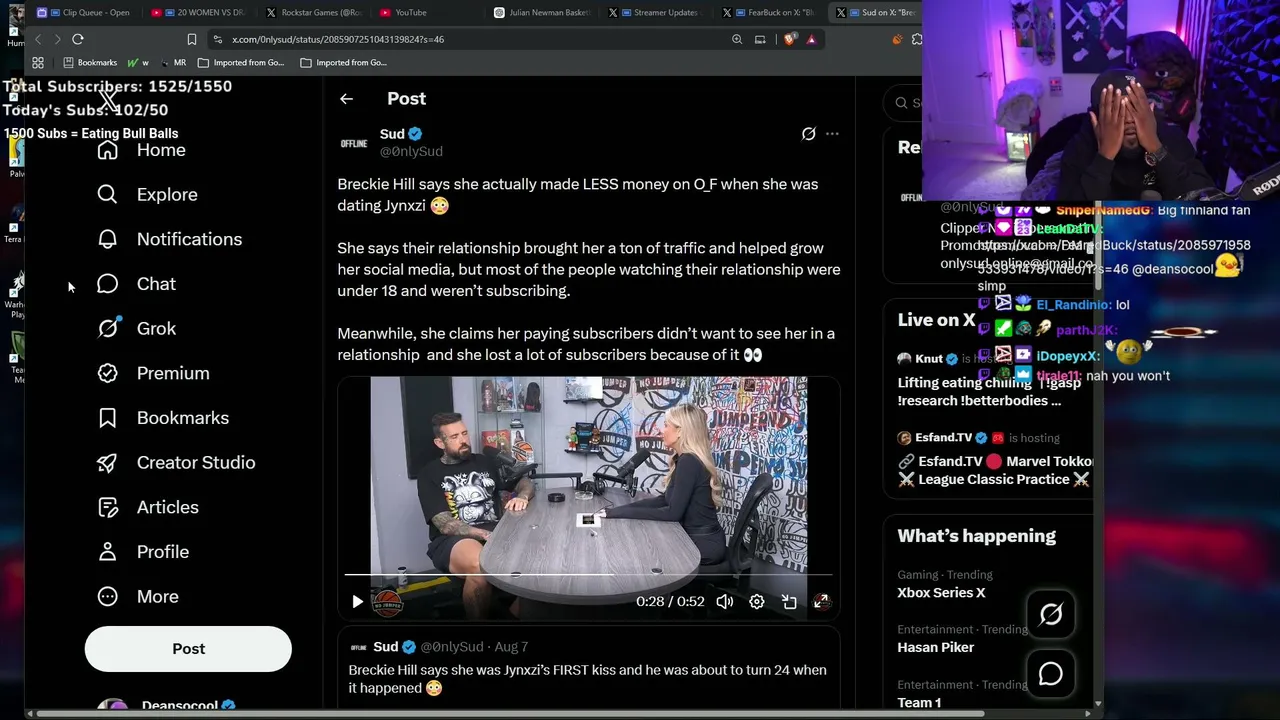
Task: Click the white Post button
Action: (x=188, y=649)
